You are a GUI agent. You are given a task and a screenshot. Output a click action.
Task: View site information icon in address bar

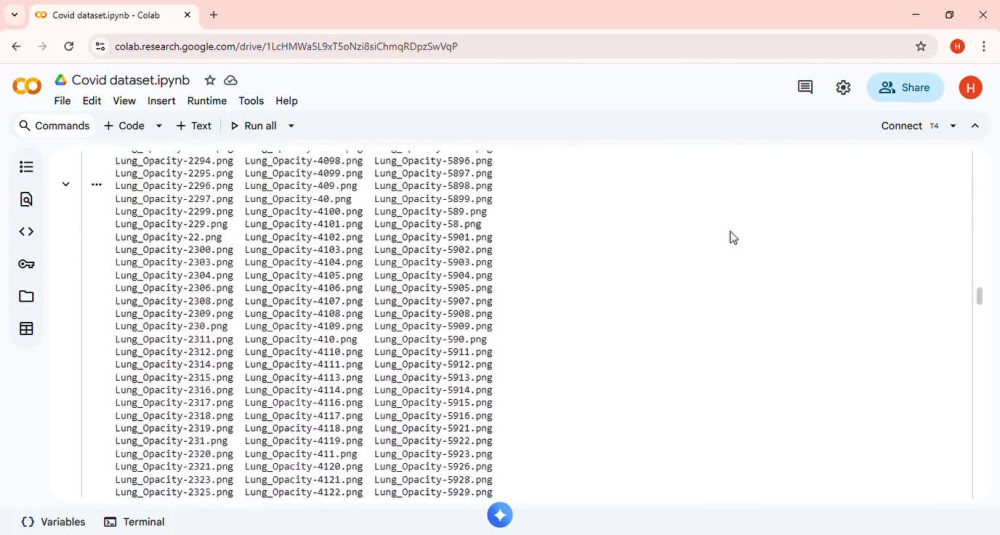pos(100,46)
